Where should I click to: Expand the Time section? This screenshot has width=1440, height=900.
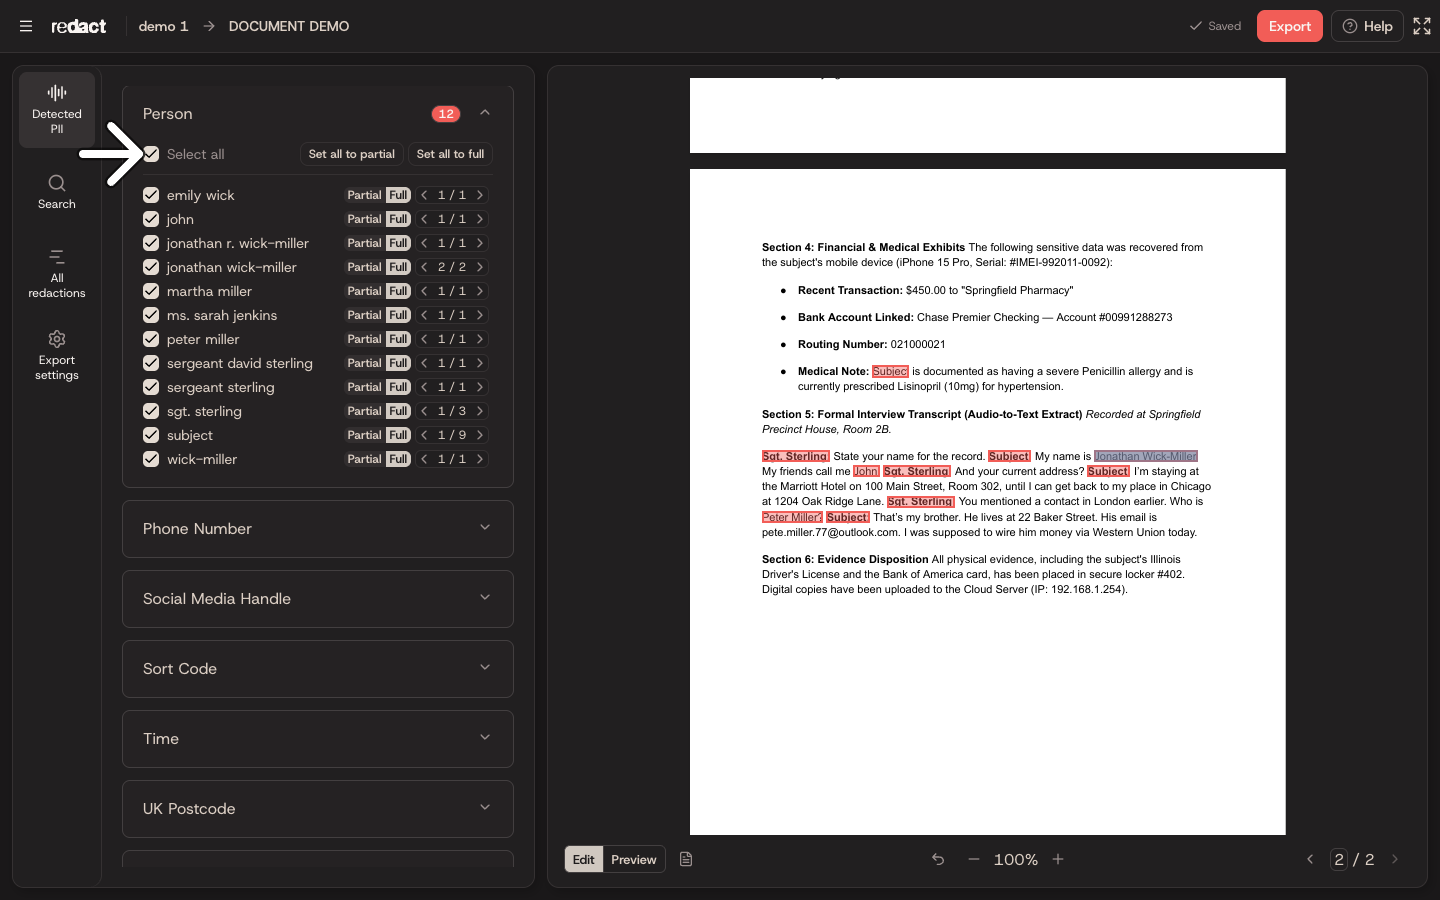(318, 739)
